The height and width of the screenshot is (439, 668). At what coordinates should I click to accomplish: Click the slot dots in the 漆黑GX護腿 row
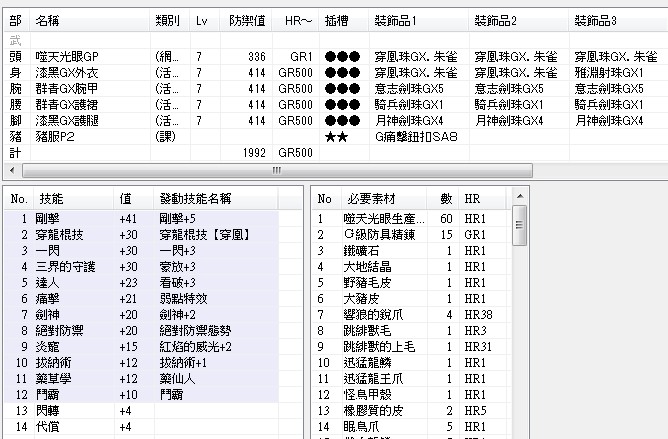pyautogui.click(x=341, y=121)
